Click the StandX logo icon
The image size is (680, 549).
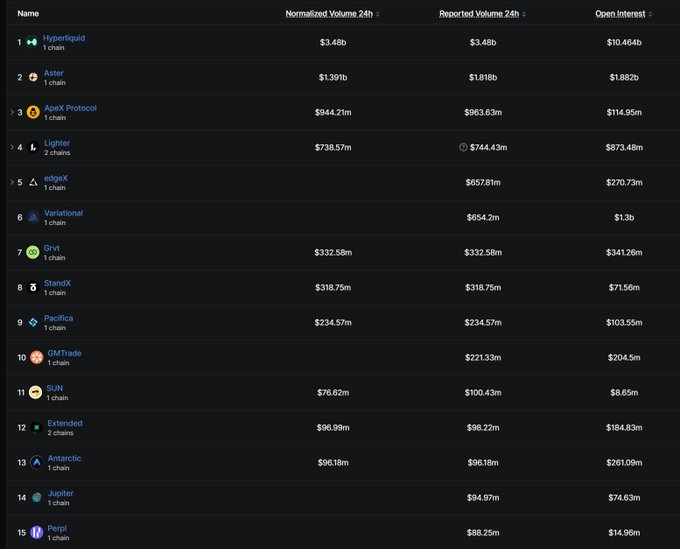[x=33, y=288]
